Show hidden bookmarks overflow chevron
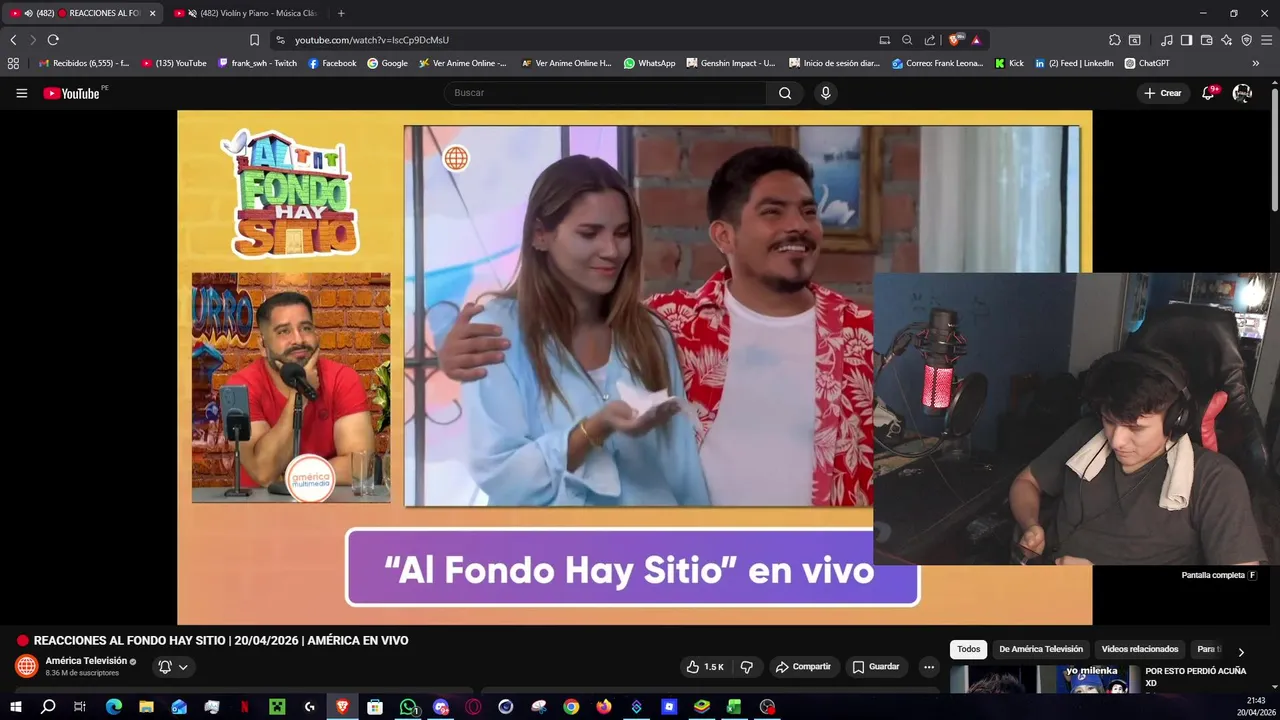Screen dimensions: 1280x720 coord(1256,63)
